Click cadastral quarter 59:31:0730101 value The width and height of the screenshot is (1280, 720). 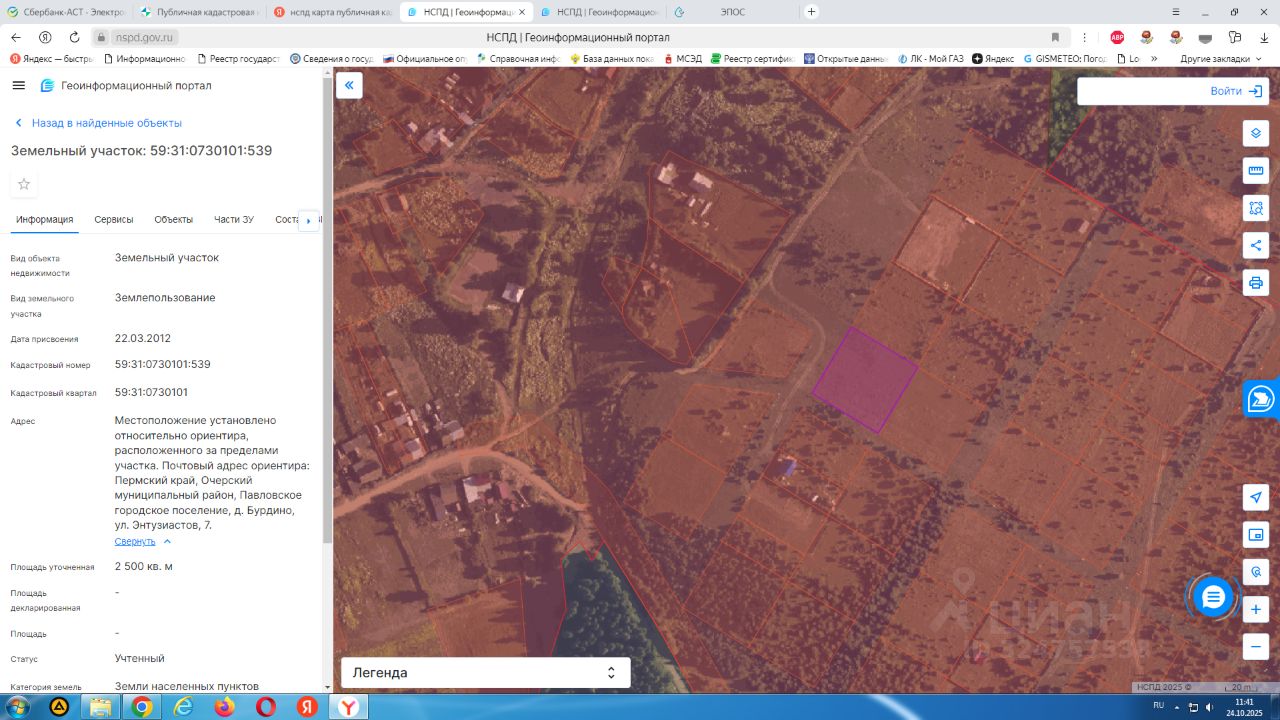[x=151, y=392]
